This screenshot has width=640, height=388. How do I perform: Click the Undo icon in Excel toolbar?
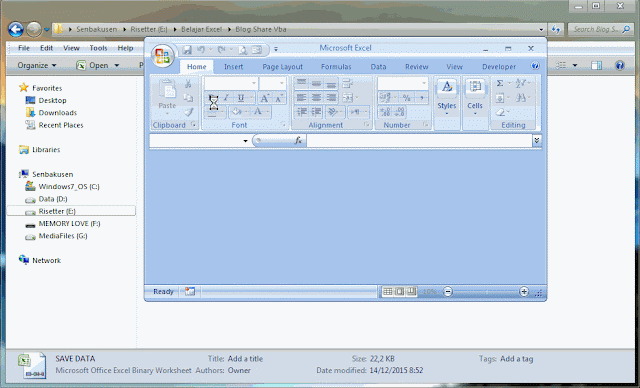coord(201,50)
